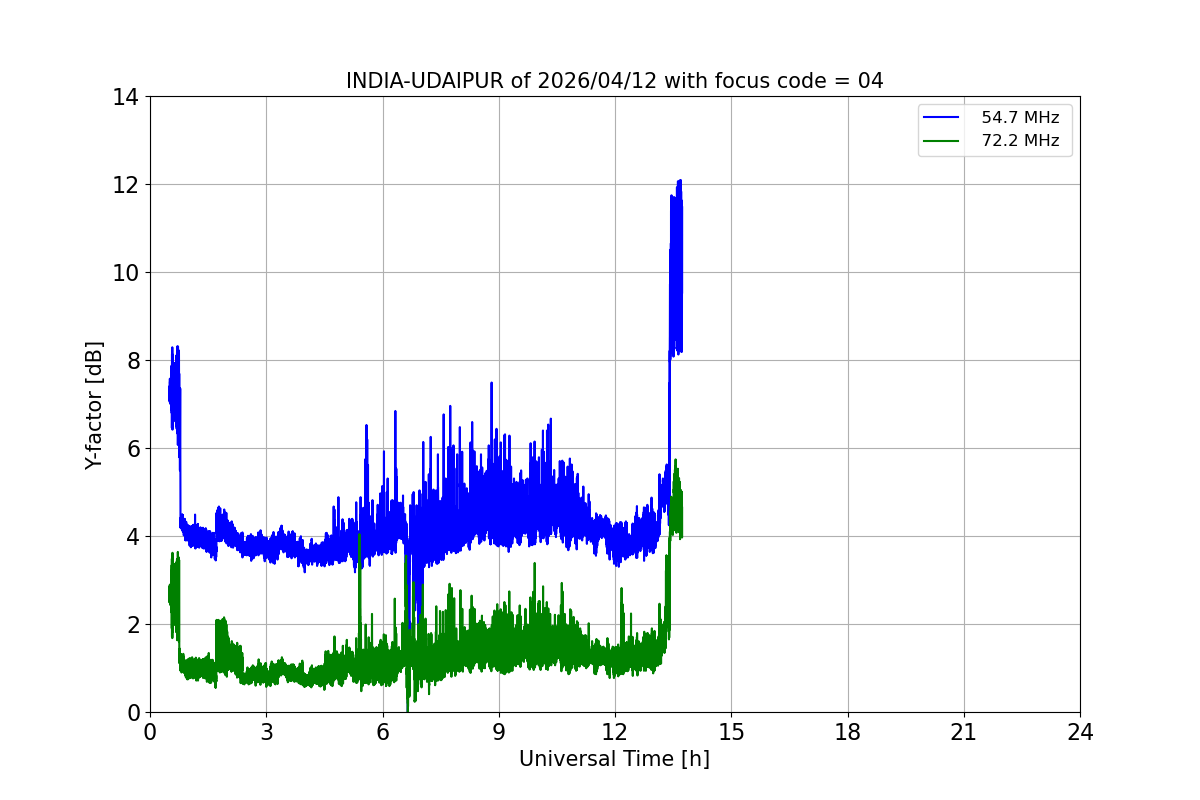Click the blue legend line sample
1200x800 pixels.
click(x=941, y=118)
